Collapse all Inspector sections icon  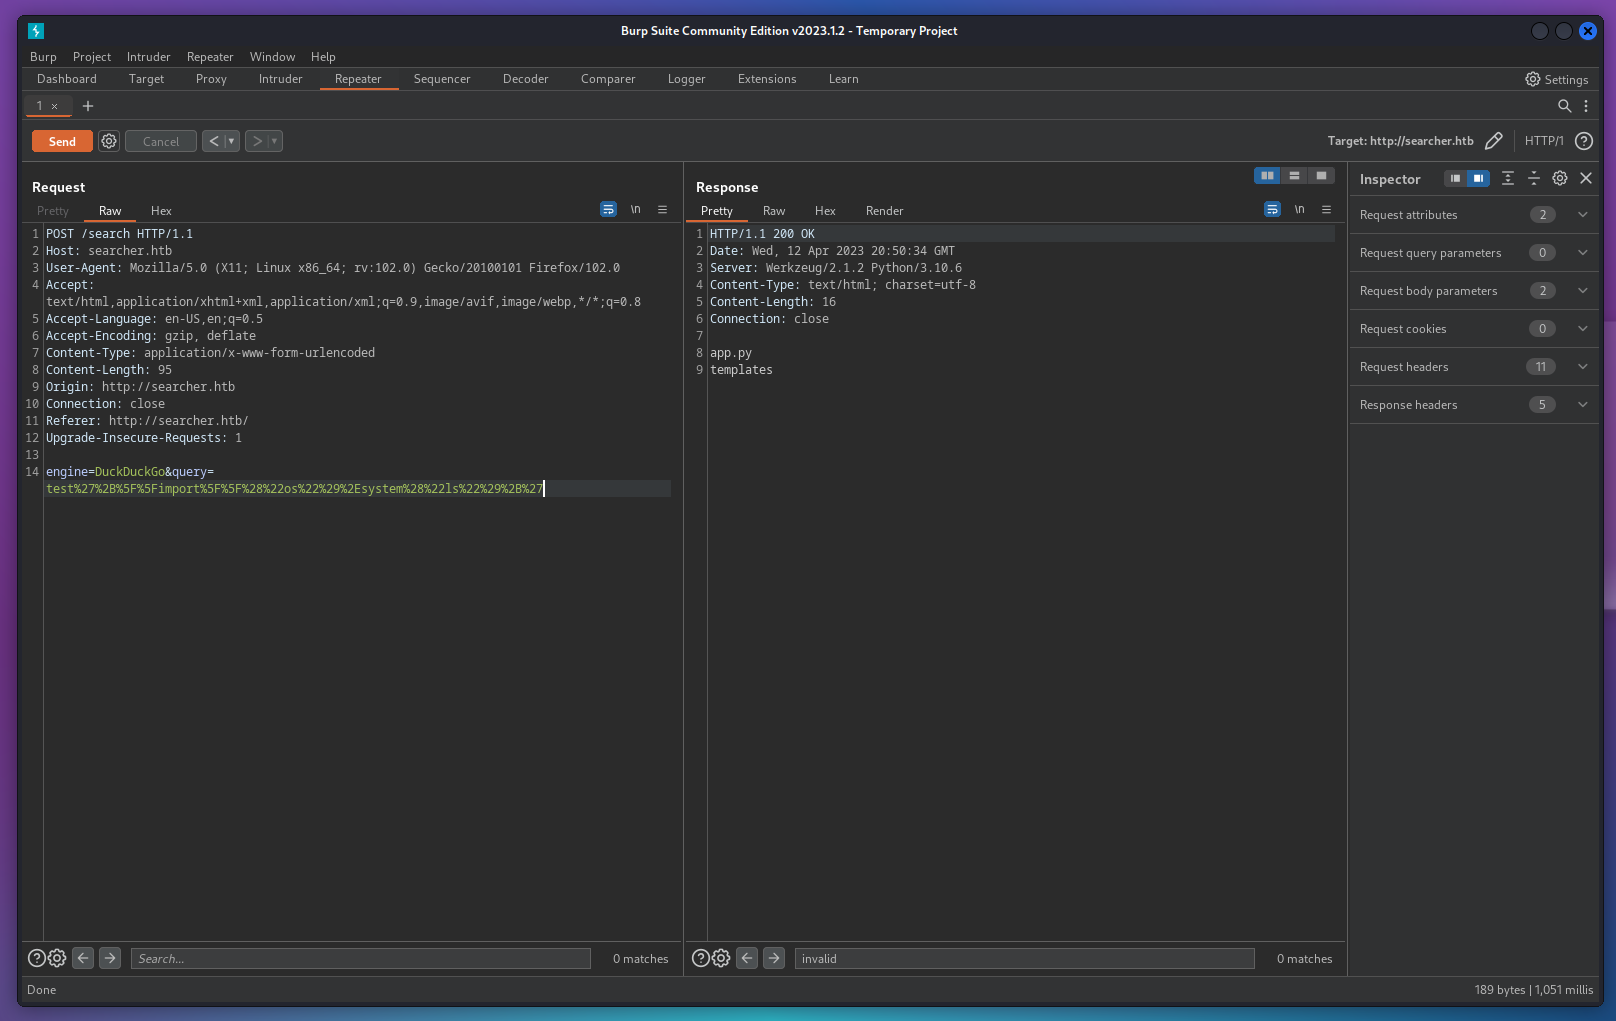1533,178
